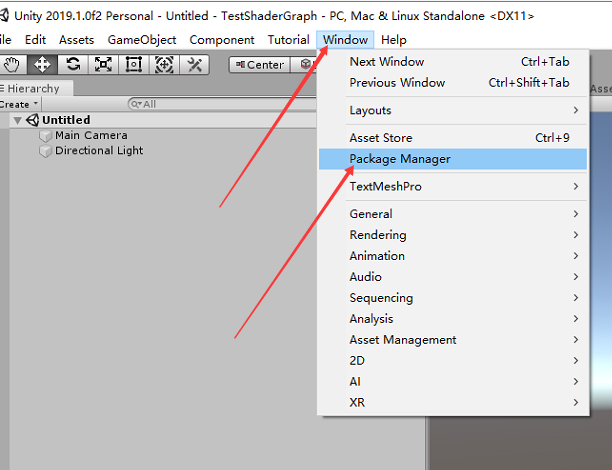Expand the Rendering submenu
The width and height of the screenshot is (612, 470).
[453, 235]
